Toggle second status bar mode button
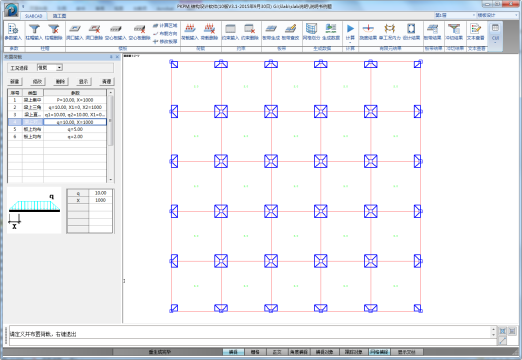This screenshot has height=360, width=522. (x=255, y=352)
